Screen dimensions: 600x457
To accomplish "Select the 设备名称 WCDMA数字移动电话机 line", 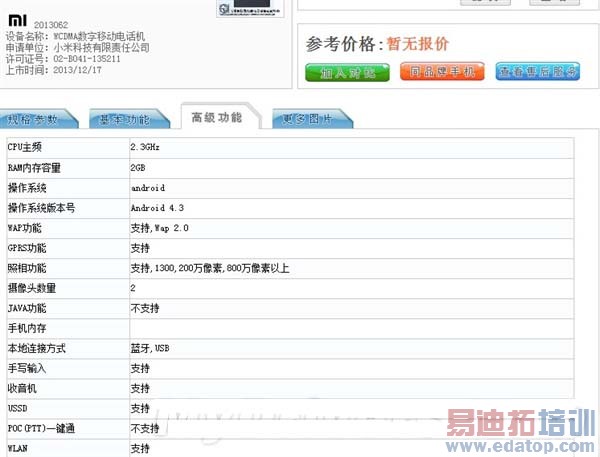I will coord(75,36).
